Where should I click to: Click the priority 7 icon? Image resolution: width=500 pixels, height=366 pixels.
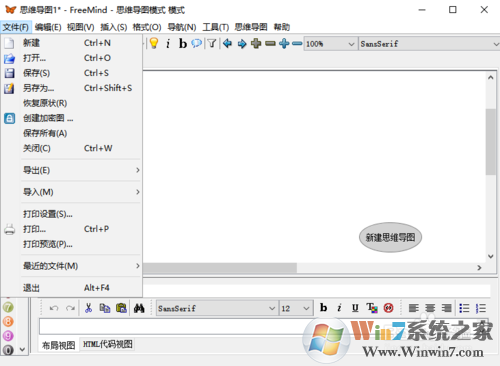coord(8,307)
